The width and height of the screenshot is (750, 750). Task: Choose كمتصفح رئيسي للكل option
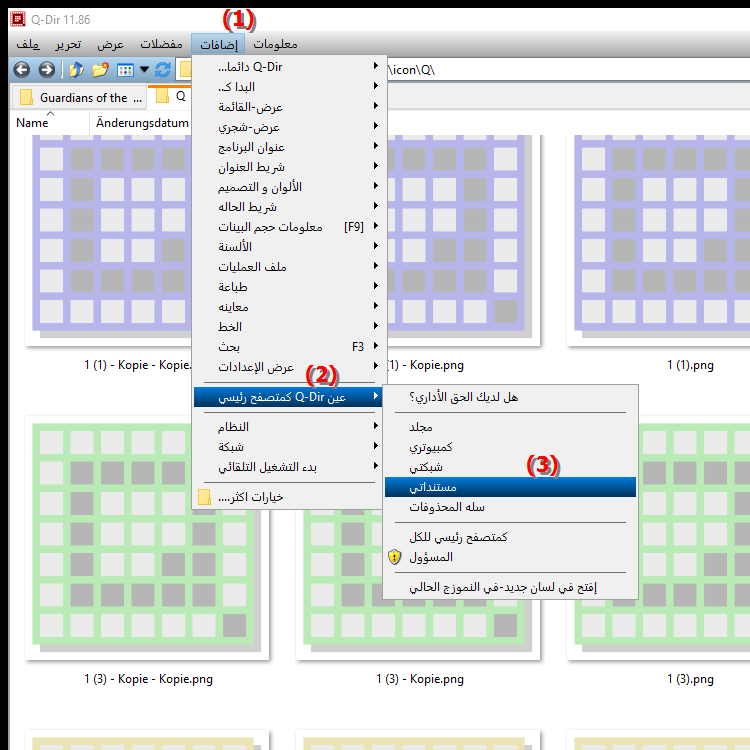510,537
